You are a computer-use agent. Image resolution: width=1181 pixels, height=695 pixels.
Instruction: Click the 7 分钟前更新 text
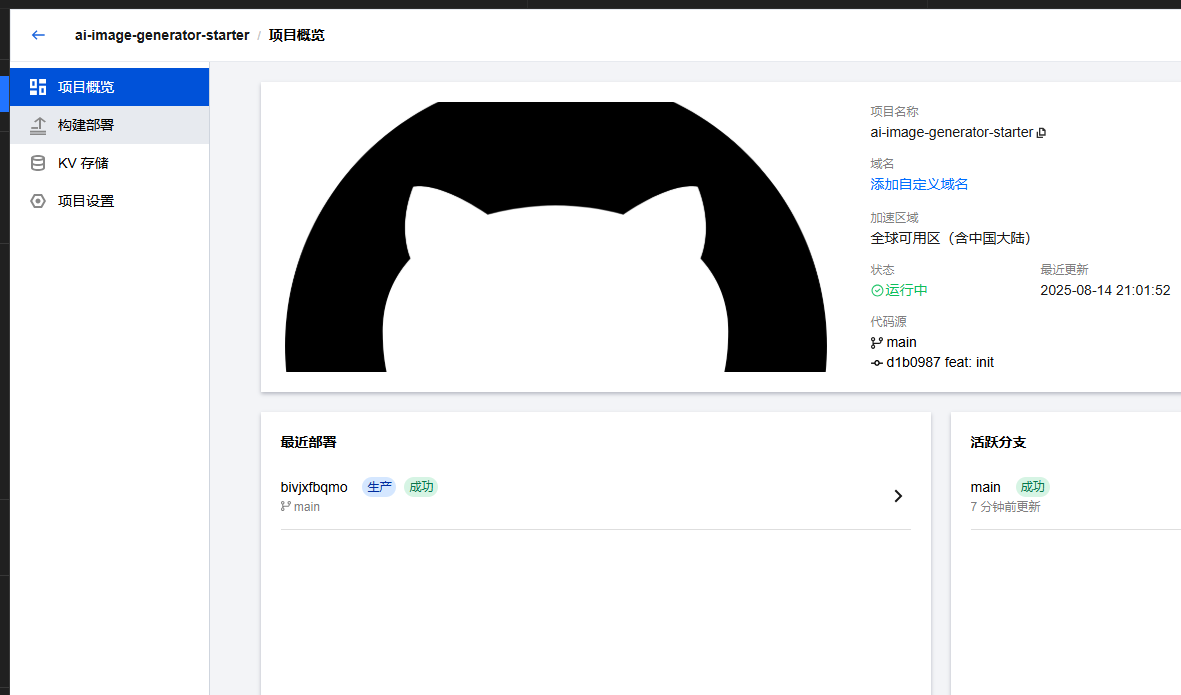click(1005, 507)
